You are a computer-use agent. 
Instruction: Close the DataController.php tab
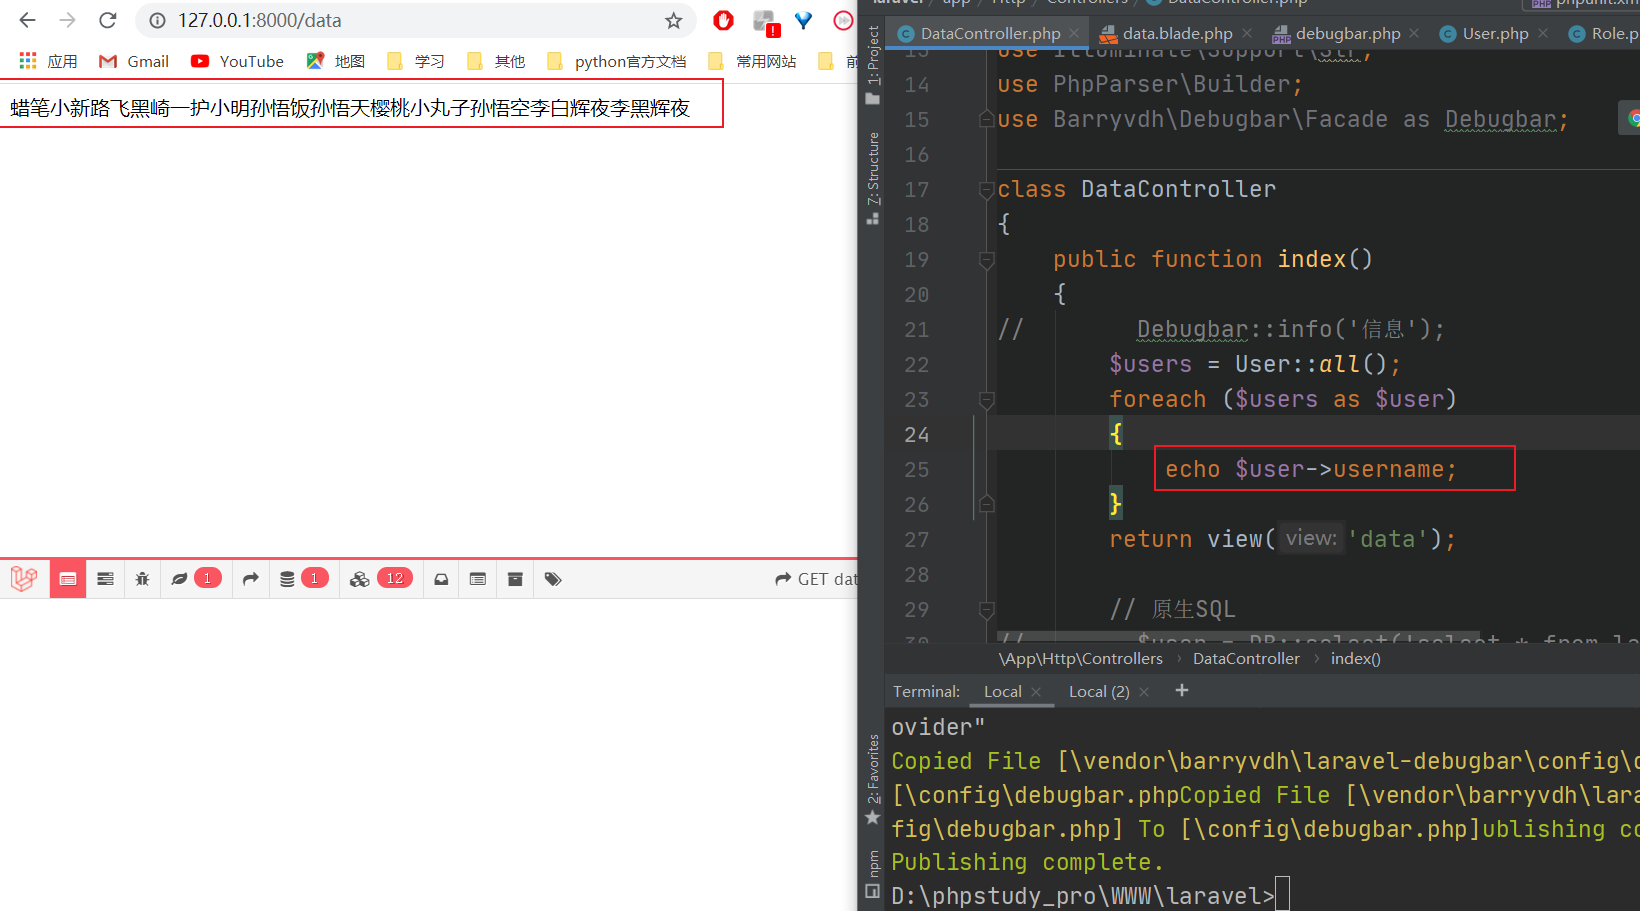tap(1075, 33)
